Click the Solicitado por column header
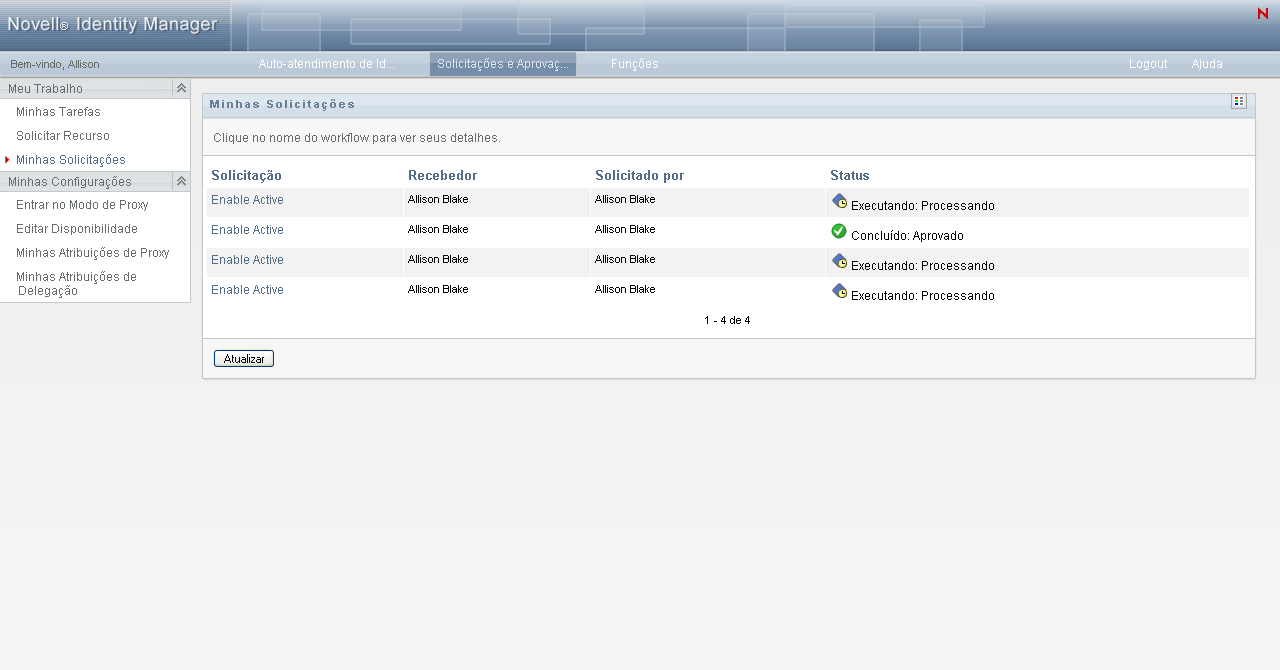The width and height of the screenshot is (1280, 670). click(639, 176)
